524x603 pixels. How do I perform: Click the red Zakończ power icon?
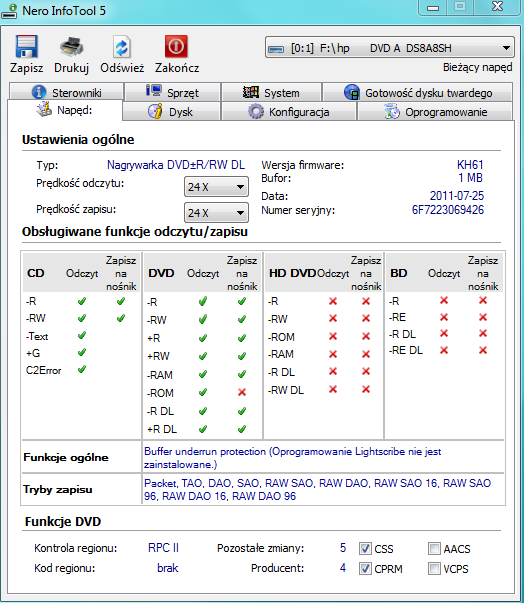[x=176, y=46]
